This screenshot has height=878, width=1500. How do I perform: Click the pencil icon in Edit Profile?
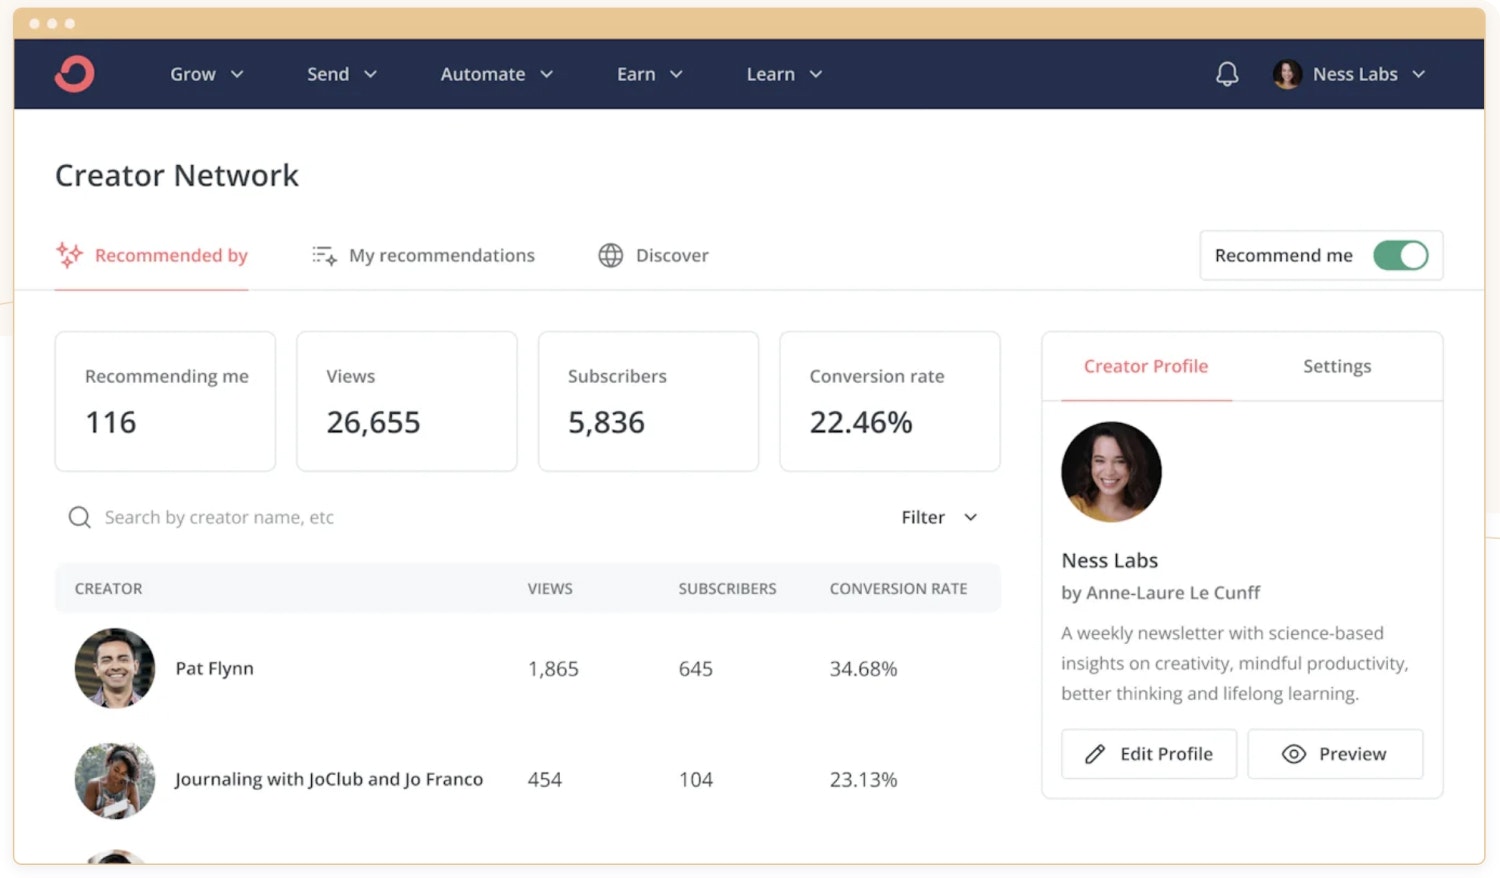tap(1095, 754)
